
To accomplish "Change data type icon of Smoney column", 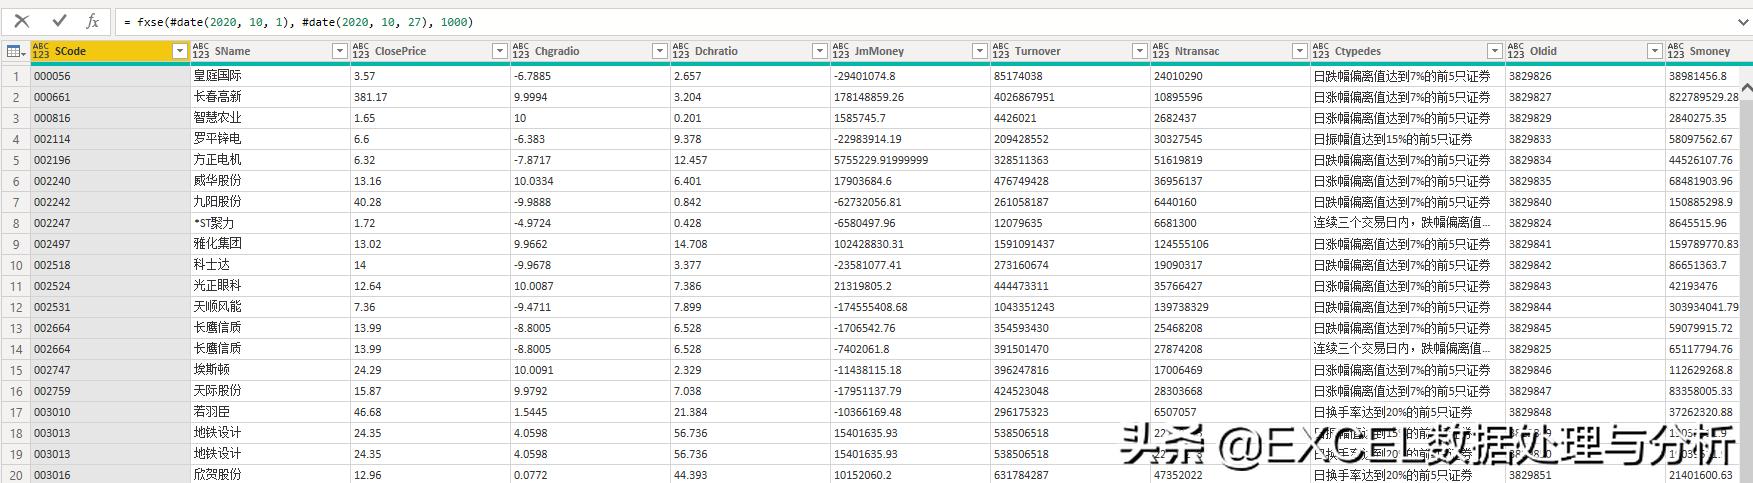I will click(x=1676, y=51).
